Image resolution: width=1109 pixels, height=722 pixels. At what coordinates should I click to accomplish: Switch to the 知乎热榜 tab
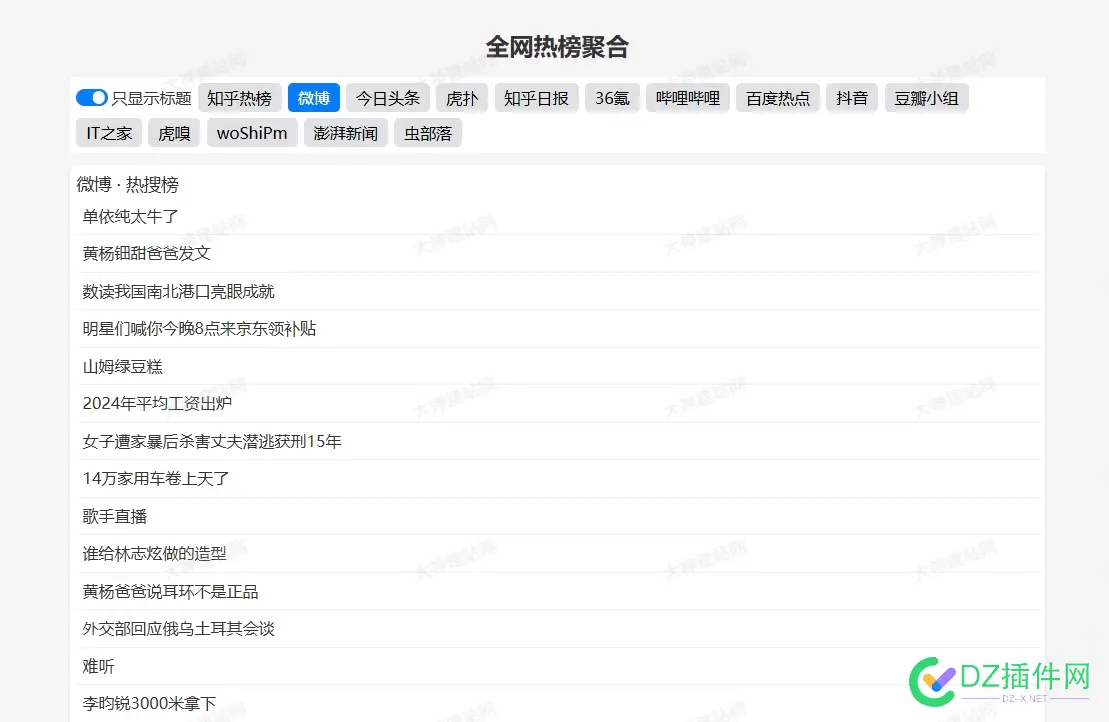pos(240,98)
